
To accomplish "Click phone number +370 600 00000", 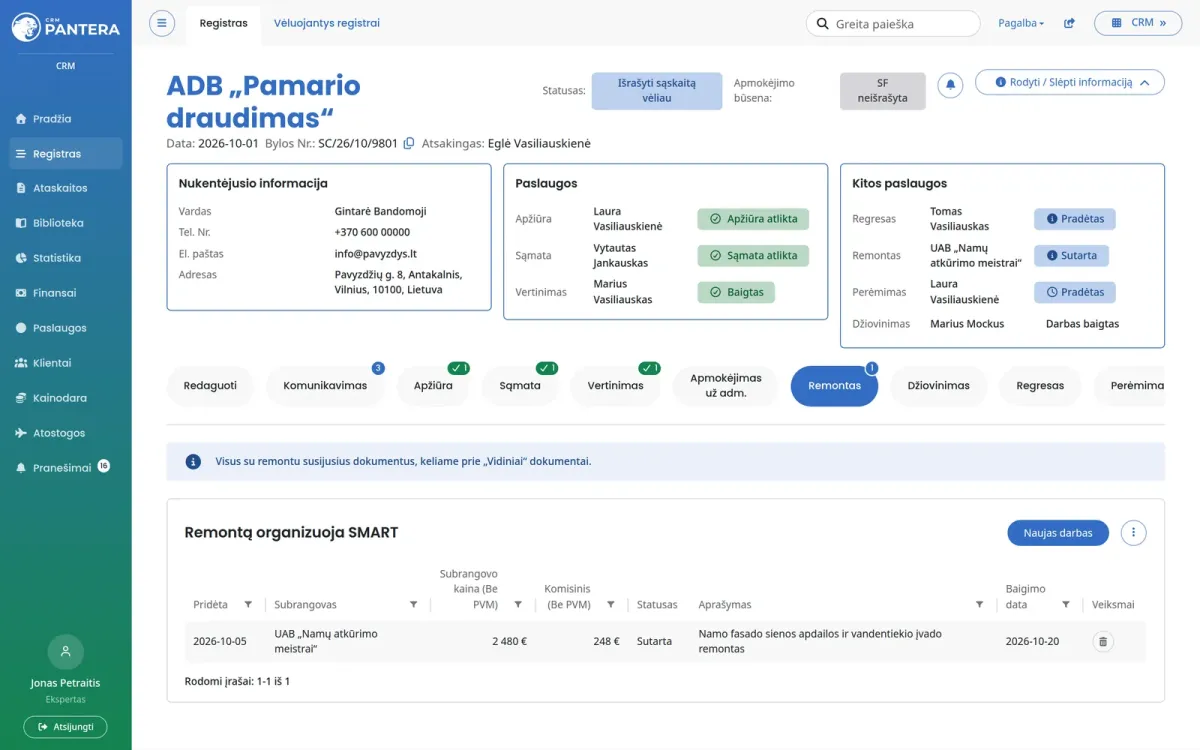I will (x=372, y=232).
